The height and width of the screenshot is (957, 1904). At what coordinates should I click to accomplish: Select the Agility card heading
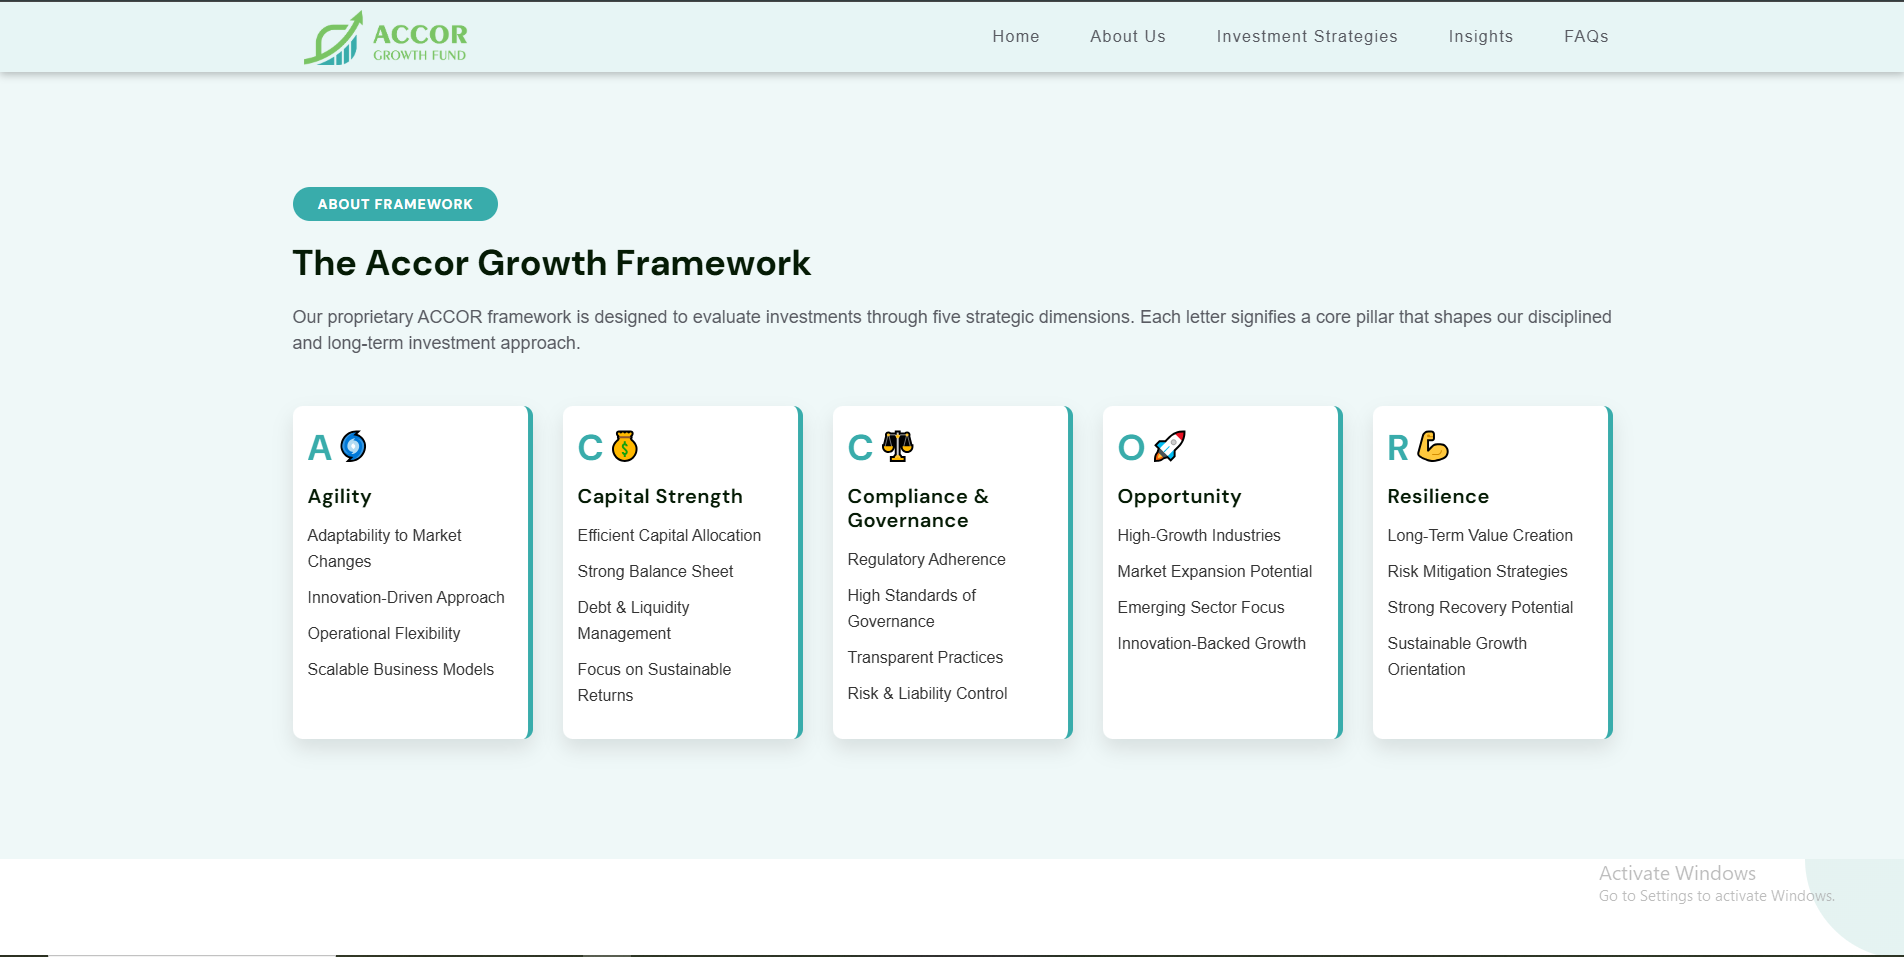click(x=339, y=496)
